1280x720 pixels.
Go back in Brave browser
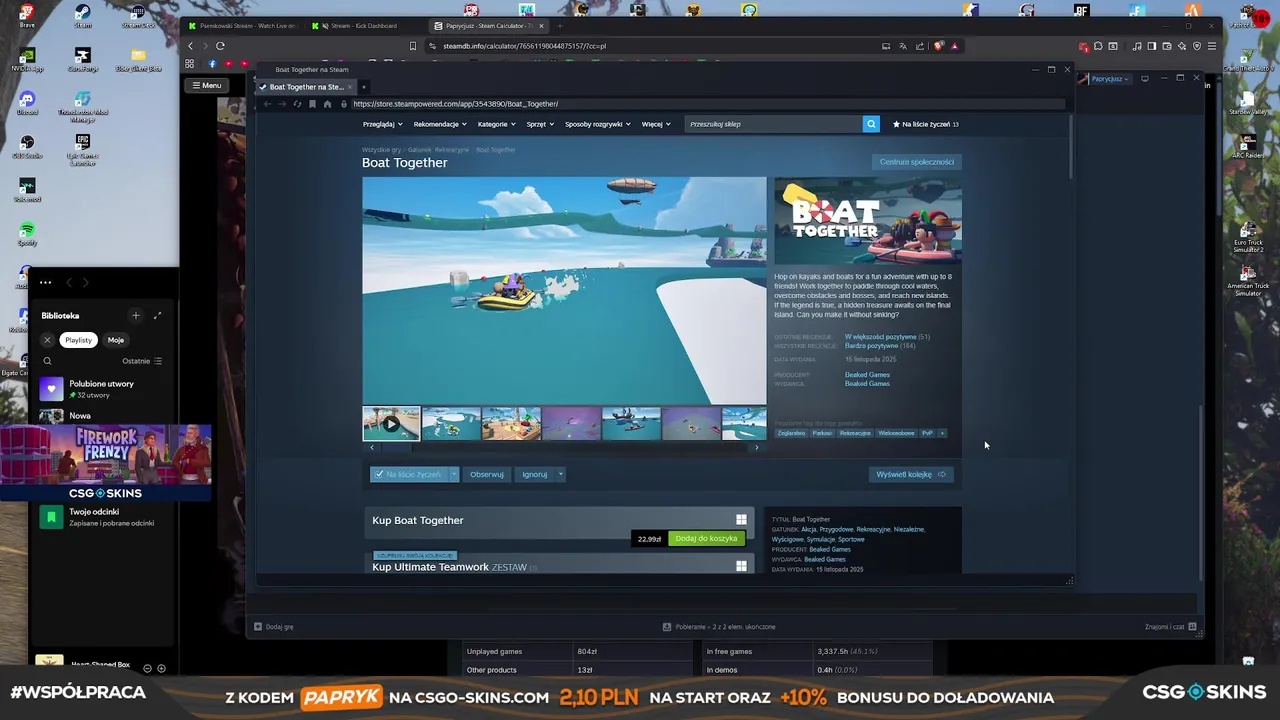[190, 46]
